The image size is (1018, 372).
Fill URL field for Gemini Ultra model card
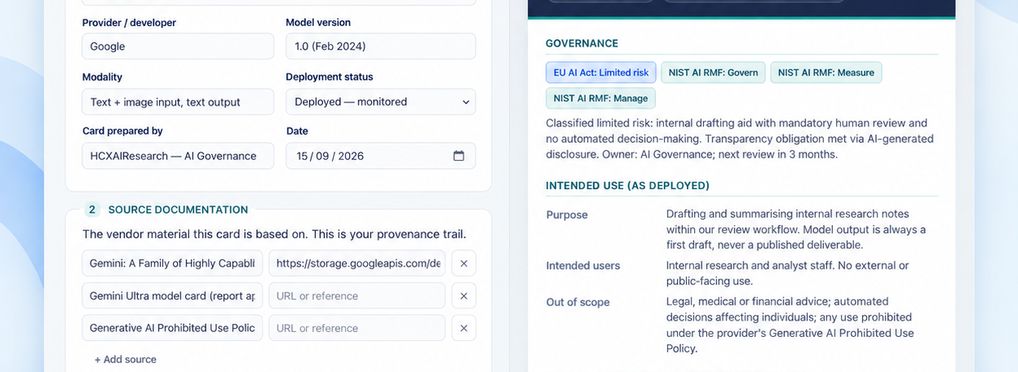(x=357, y=296)
